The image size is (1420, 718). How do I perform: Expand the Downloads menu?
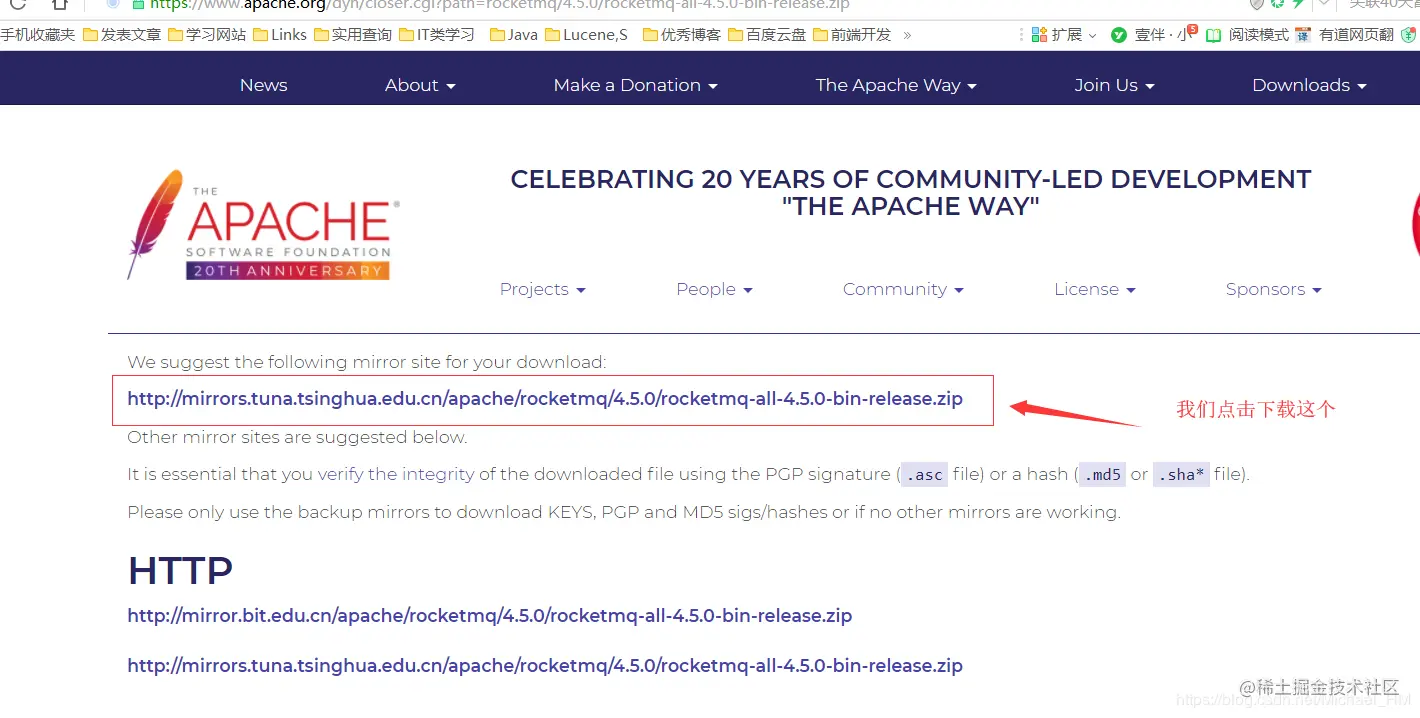click(x=1309, y=85)
